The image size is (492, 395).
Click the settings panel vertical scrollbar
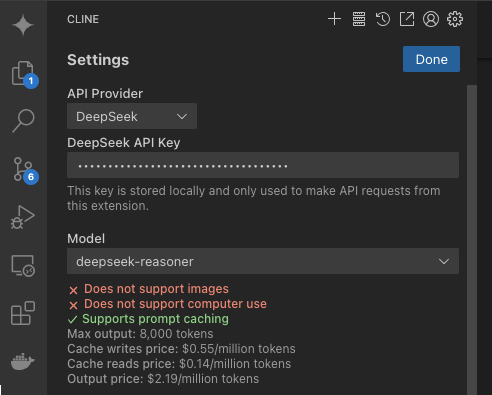click(472, 240)
